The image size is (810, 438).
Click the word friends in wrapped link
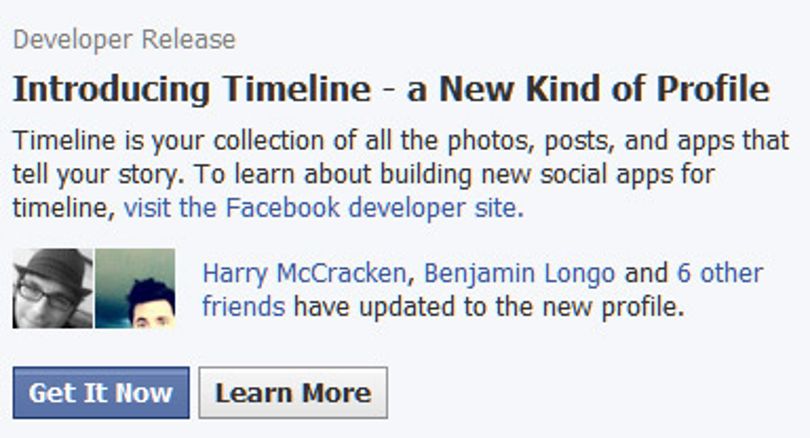(x=243, y=307)
